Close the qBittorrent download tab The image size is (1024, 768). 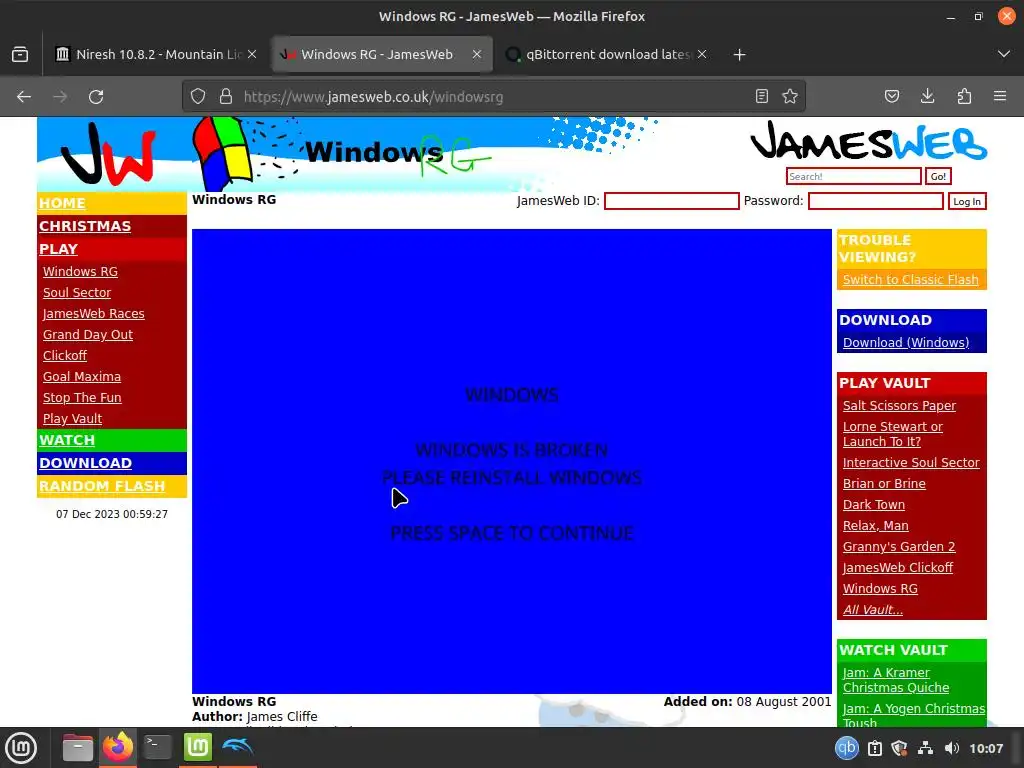pos(702,54)
